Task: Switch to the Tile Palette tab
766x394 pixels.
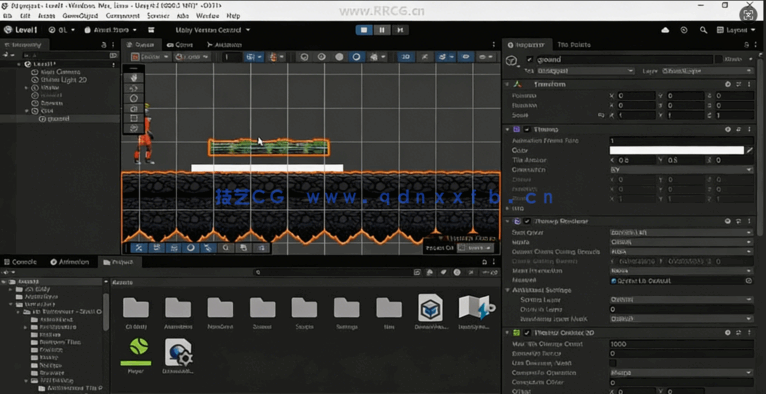Action: [x=574, y=44]
